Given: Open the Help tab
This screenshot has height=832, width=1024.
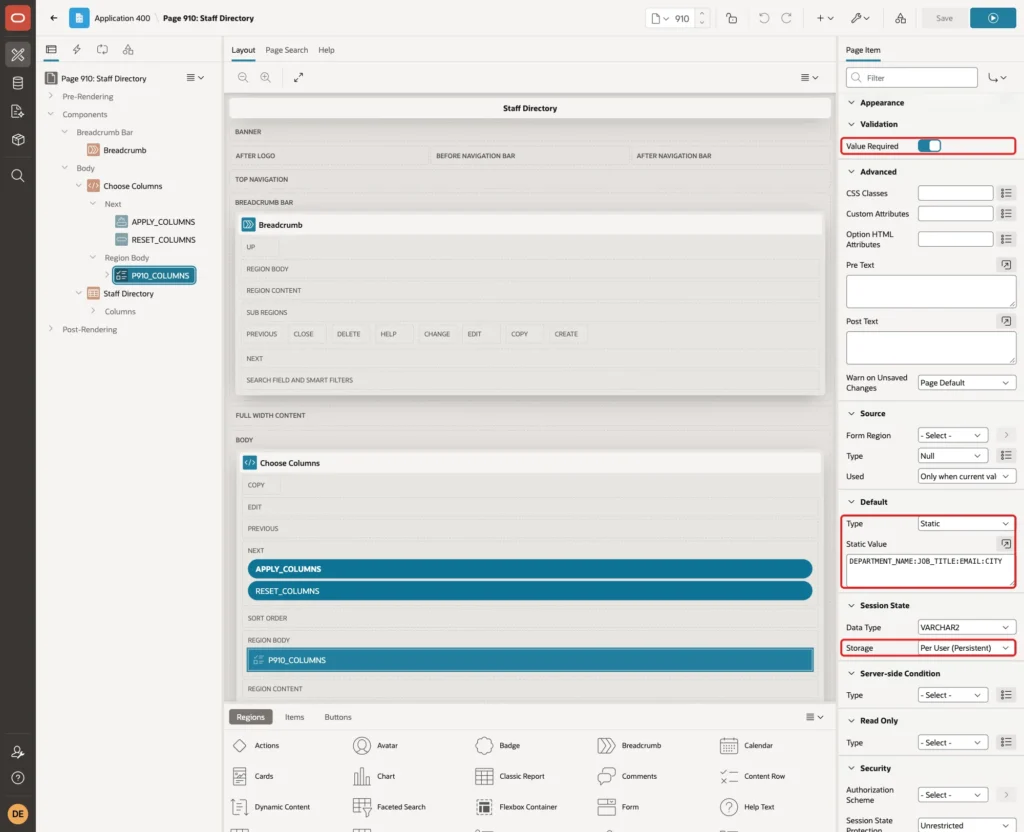Looking at the screenshot, I should click(327, 50).
